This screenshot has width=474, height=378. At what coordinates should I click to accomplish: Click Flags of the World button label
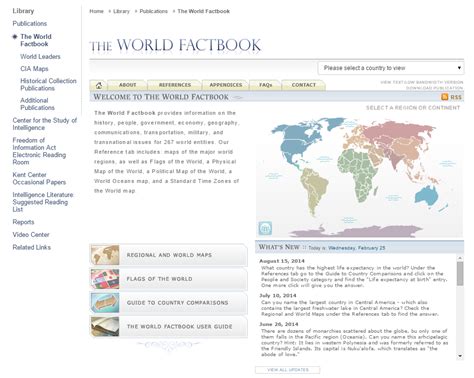coord(159,279)
